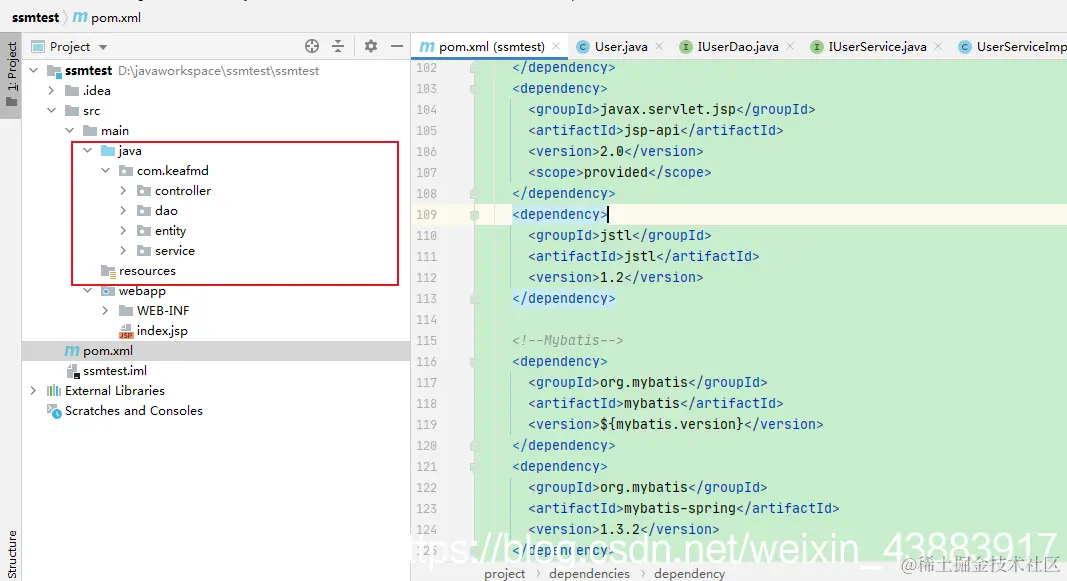Fold the dependency block at line 103
Screen dimensions: 1067x581
[x=474, y=88]
